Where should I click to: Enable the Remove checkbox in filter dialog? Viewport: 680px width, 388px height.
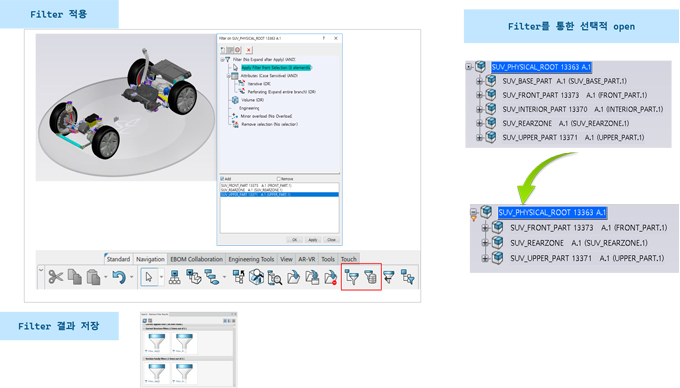tap(279, 179)
